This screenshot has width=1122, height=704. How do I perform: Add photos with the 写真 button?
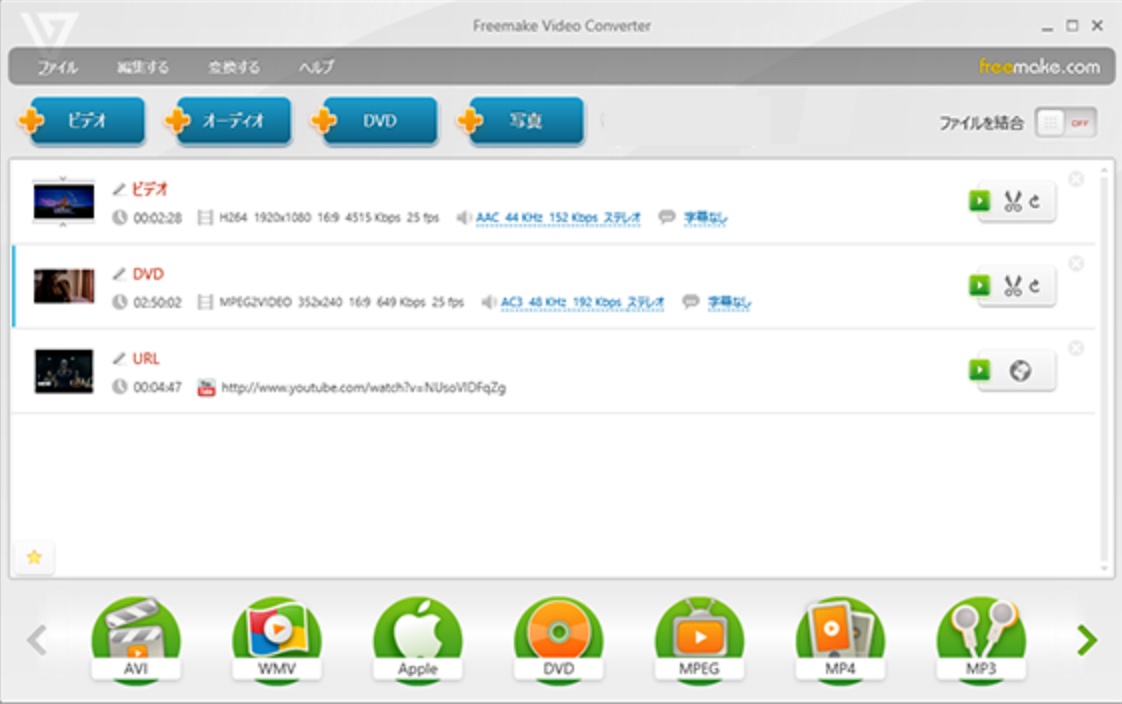point(520,121)
